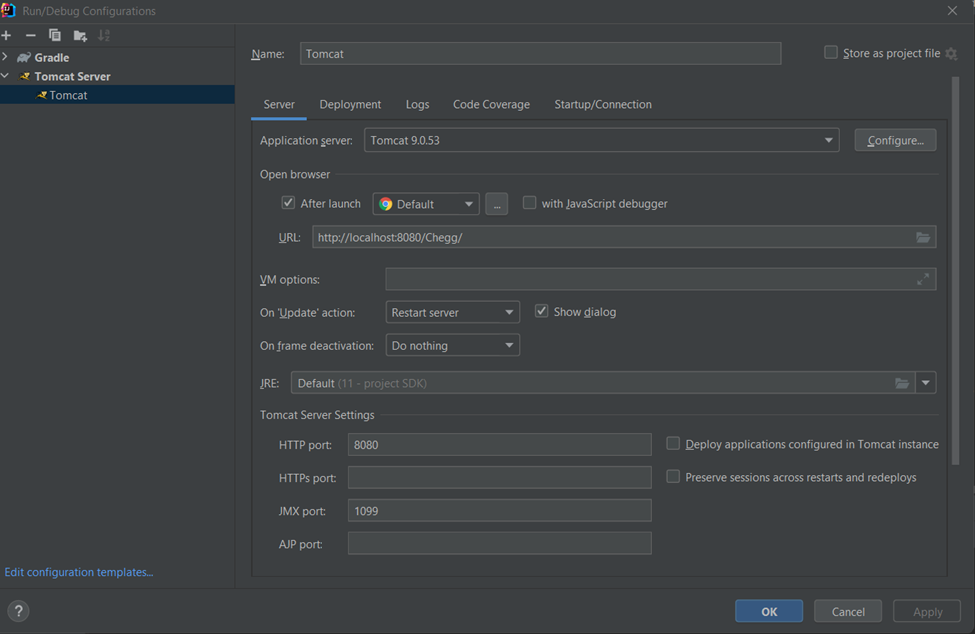Switch to the Server tab
The width and height of the screenshot is (975, 634).
[279, 104]
